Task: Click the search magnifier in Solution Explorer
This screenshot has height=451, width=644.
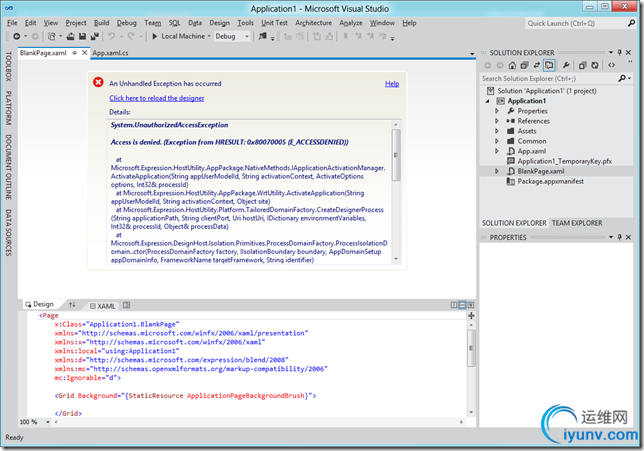Action: 623,78
